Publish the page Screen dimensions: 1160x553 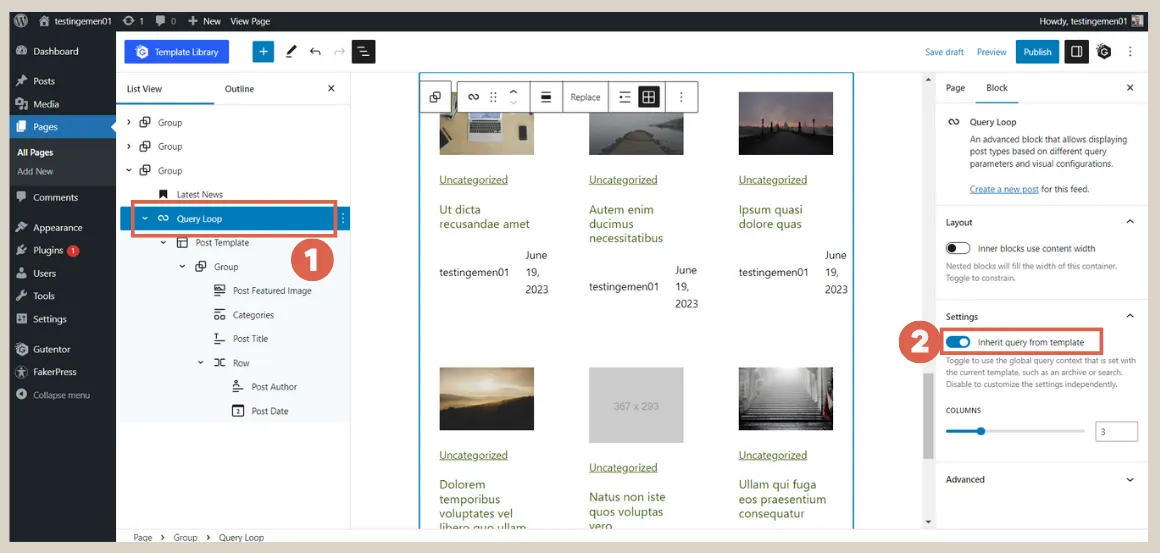coord(1037,52)
